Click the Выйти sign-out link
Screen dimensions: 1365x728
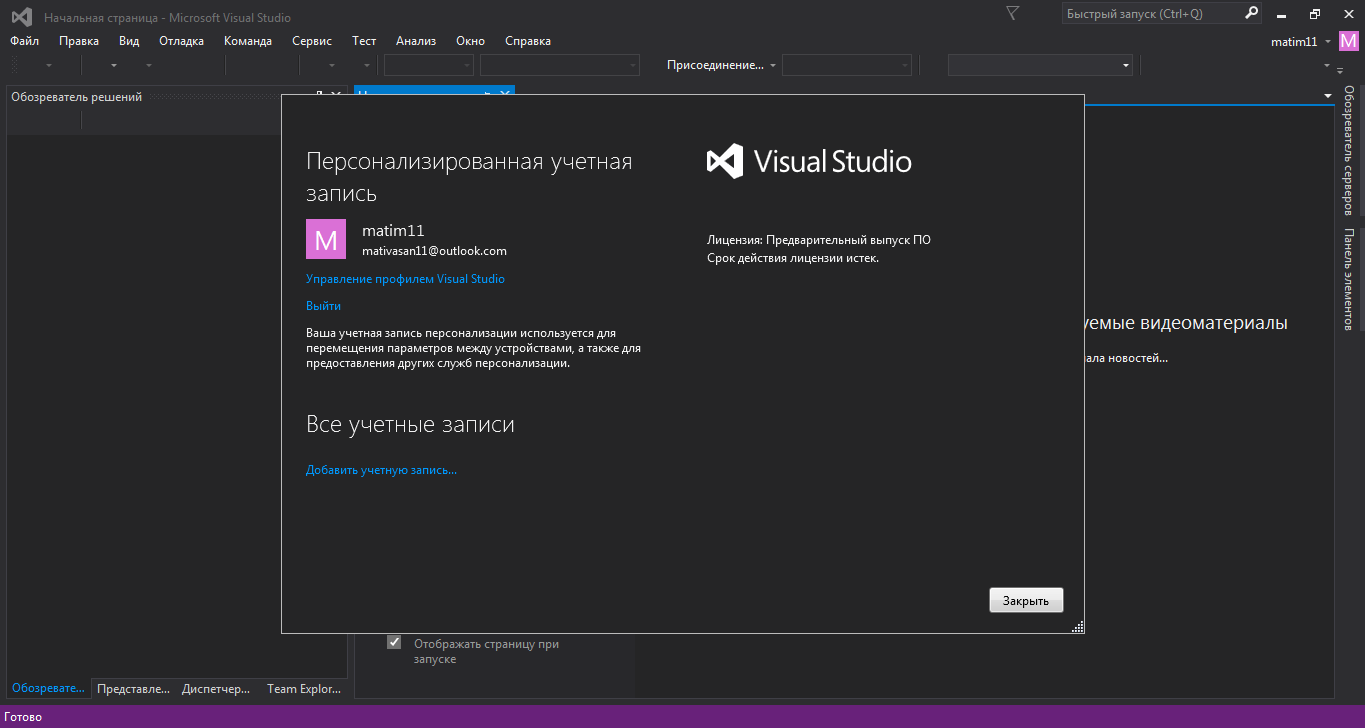(x=323, y=306)
